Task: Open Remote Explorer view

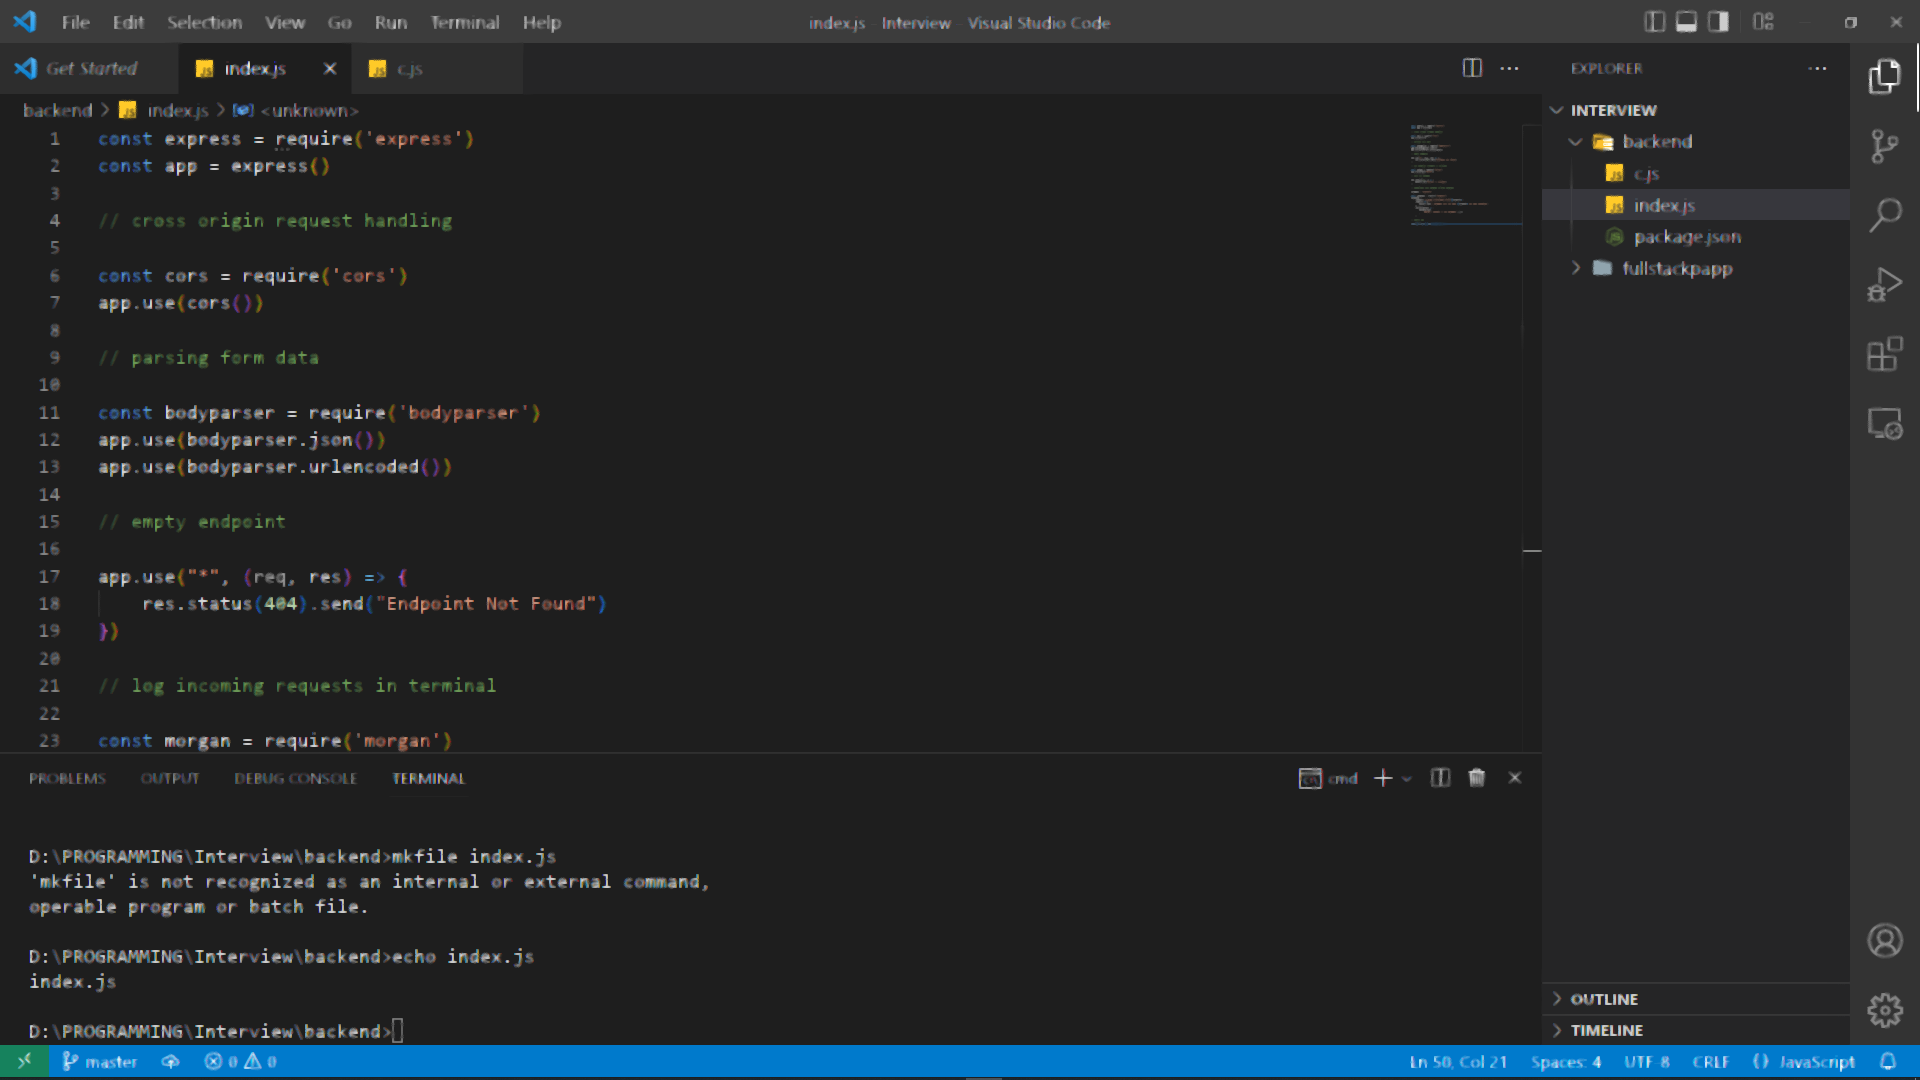Action: point(1885,423)
